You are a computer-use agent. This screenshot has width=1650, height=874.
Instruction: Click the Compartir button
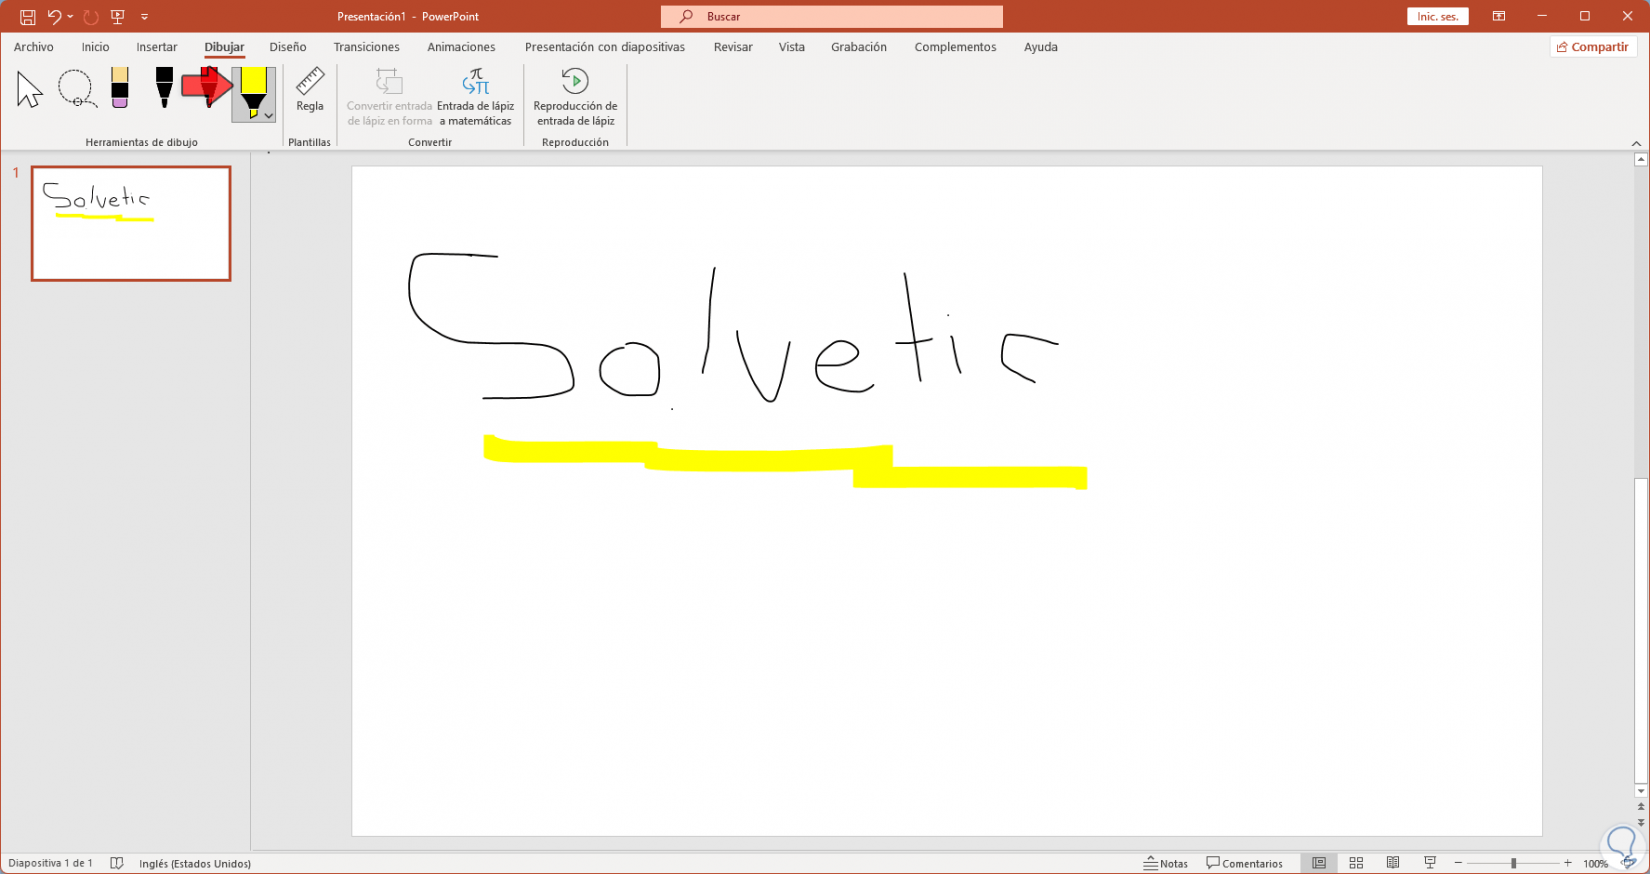[1592, 47]
